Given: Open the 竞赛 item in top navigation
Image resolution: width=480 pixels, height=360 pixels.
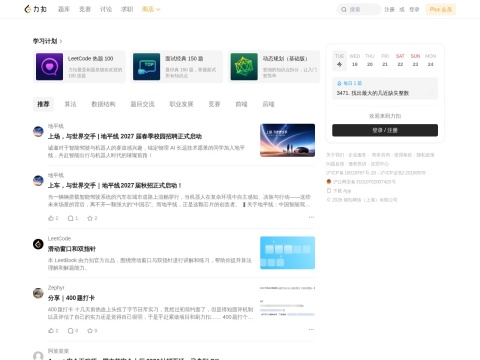Looking at the screenshot, I should (x=85, y=9).
